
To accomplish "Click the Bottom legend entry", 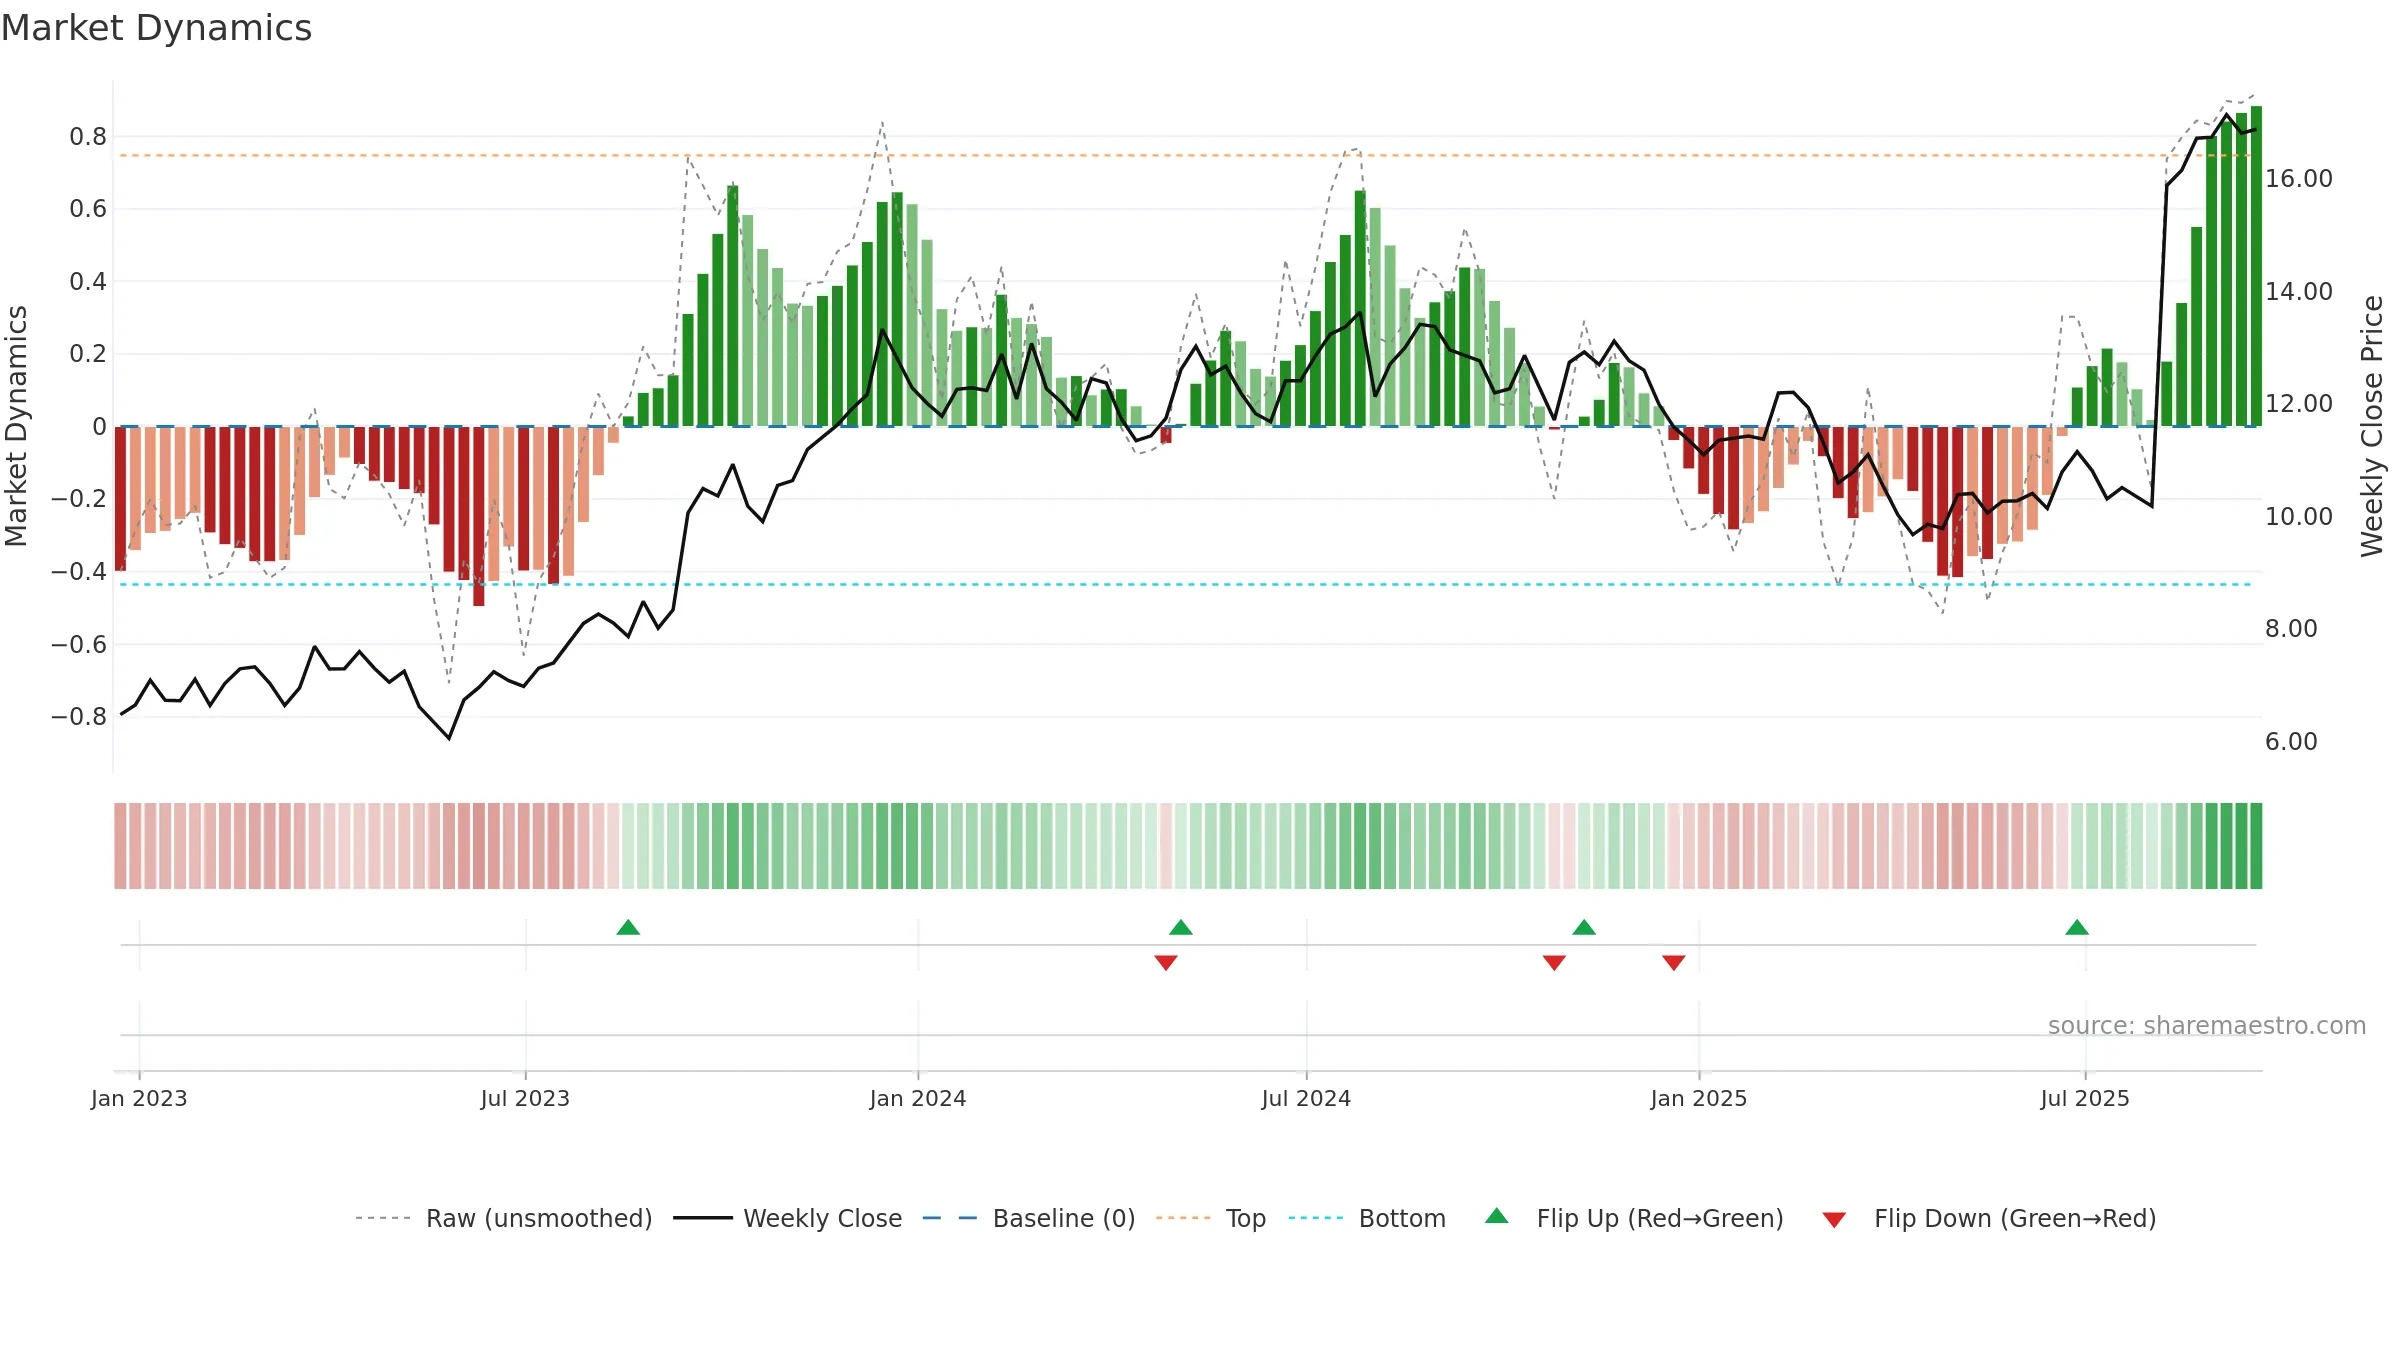I will pyautogui.click(x=1367, y=1218).
